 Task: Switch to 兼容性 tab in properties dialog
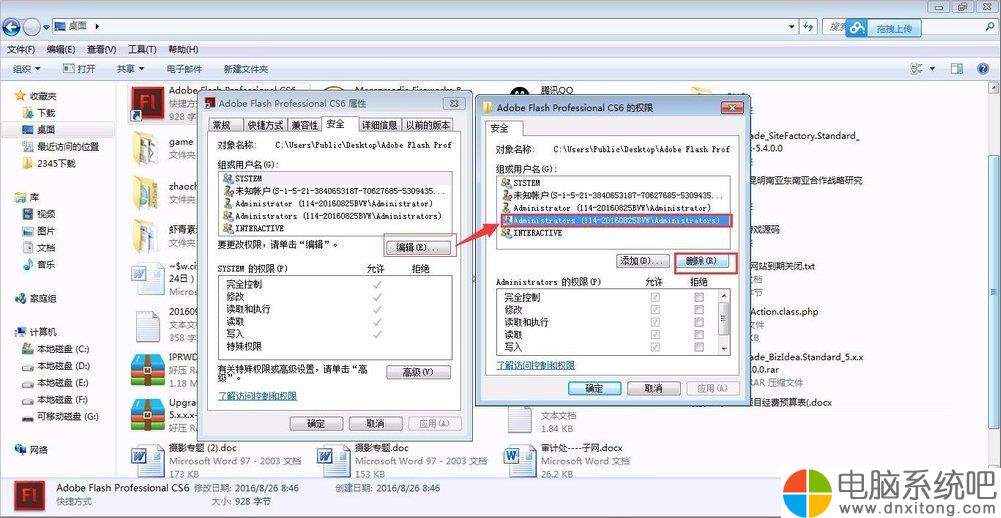click(x=304, y=125)
